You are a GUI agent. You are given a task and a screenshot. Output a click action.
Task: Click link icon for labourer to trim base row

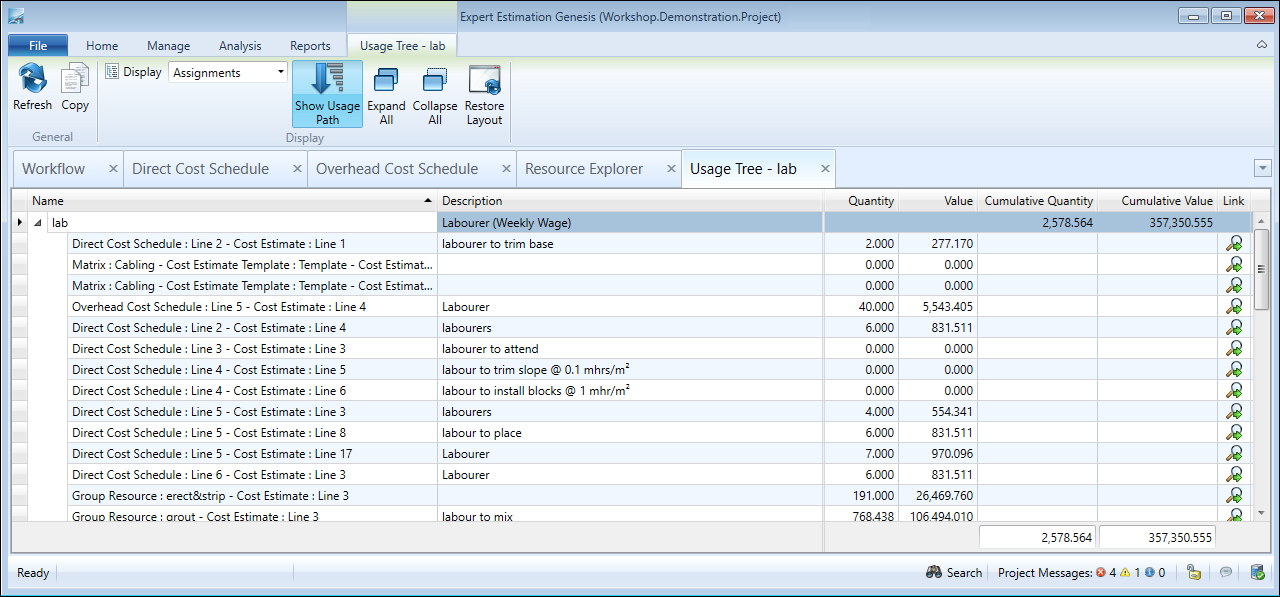[x=1234, y=244]
